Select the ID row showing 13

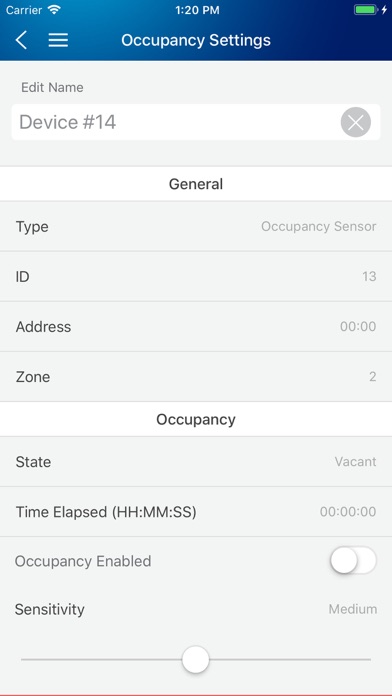(196, 277)
